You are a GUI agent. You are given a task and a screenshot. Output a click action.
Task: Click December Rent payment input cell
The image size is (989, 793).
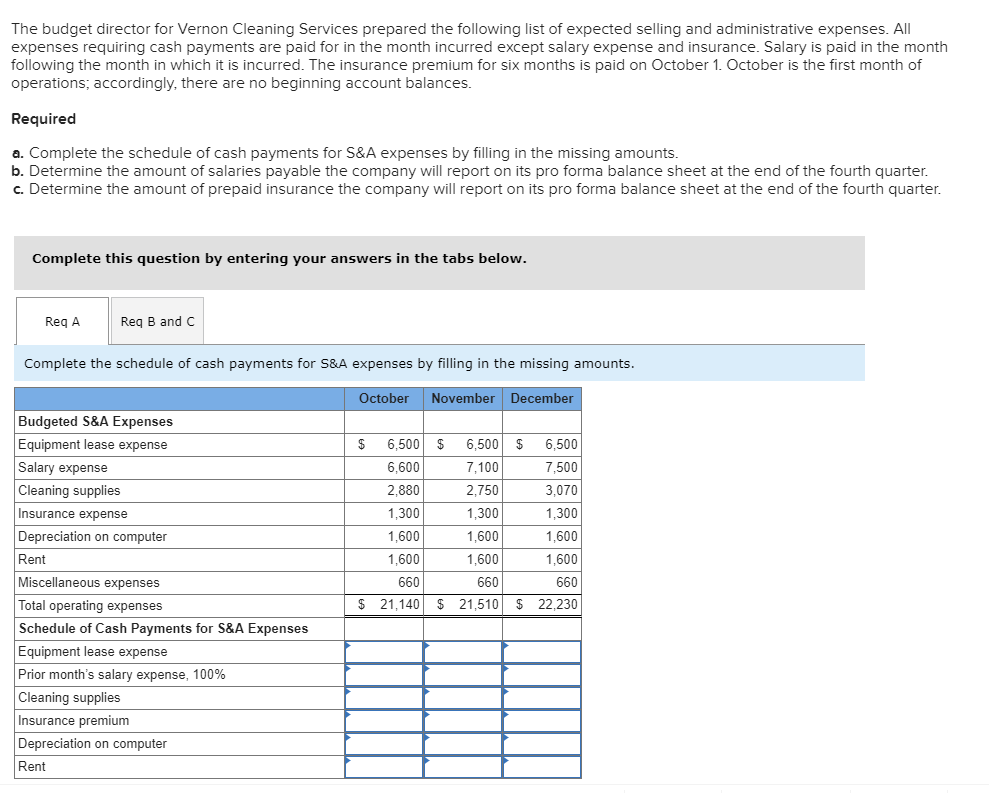(542, 767)
